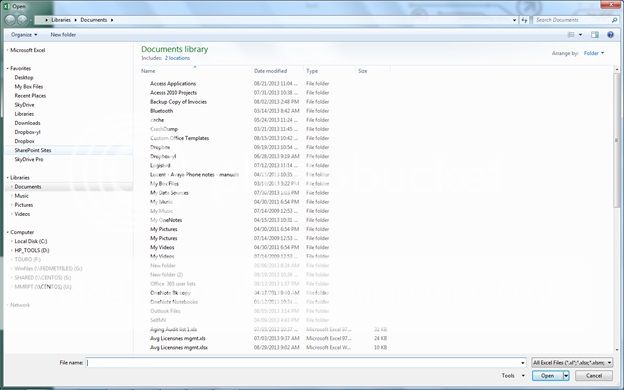Viewport: 624px width, 390px height.
Task: Select Microsoft Excel in the navigation pane
Action: pyautogui.click(x=27, y=50)
